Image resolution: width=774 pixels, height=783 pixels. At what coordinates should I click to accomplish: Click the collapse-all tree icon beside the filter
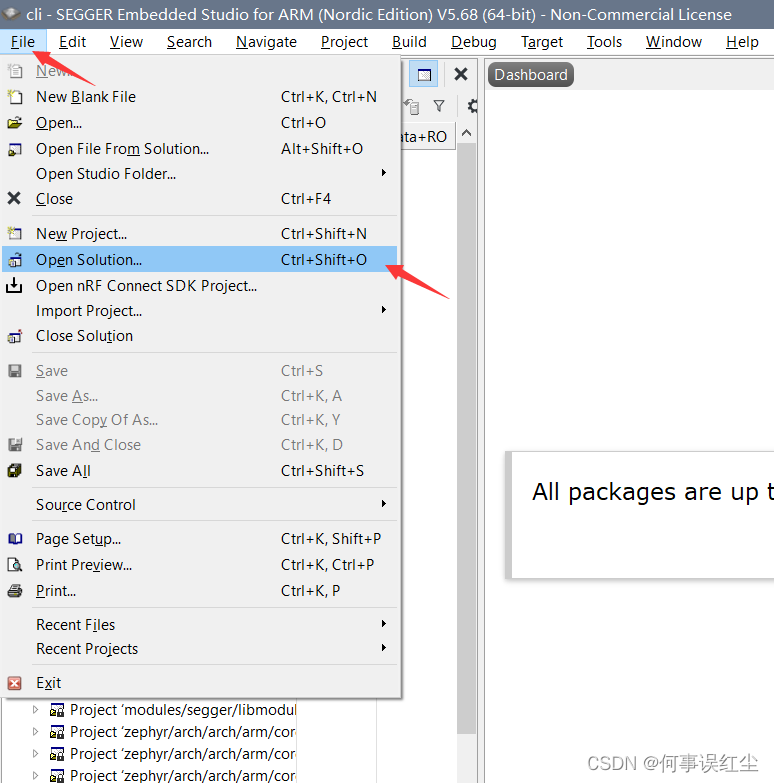click(x=411, y=106)
